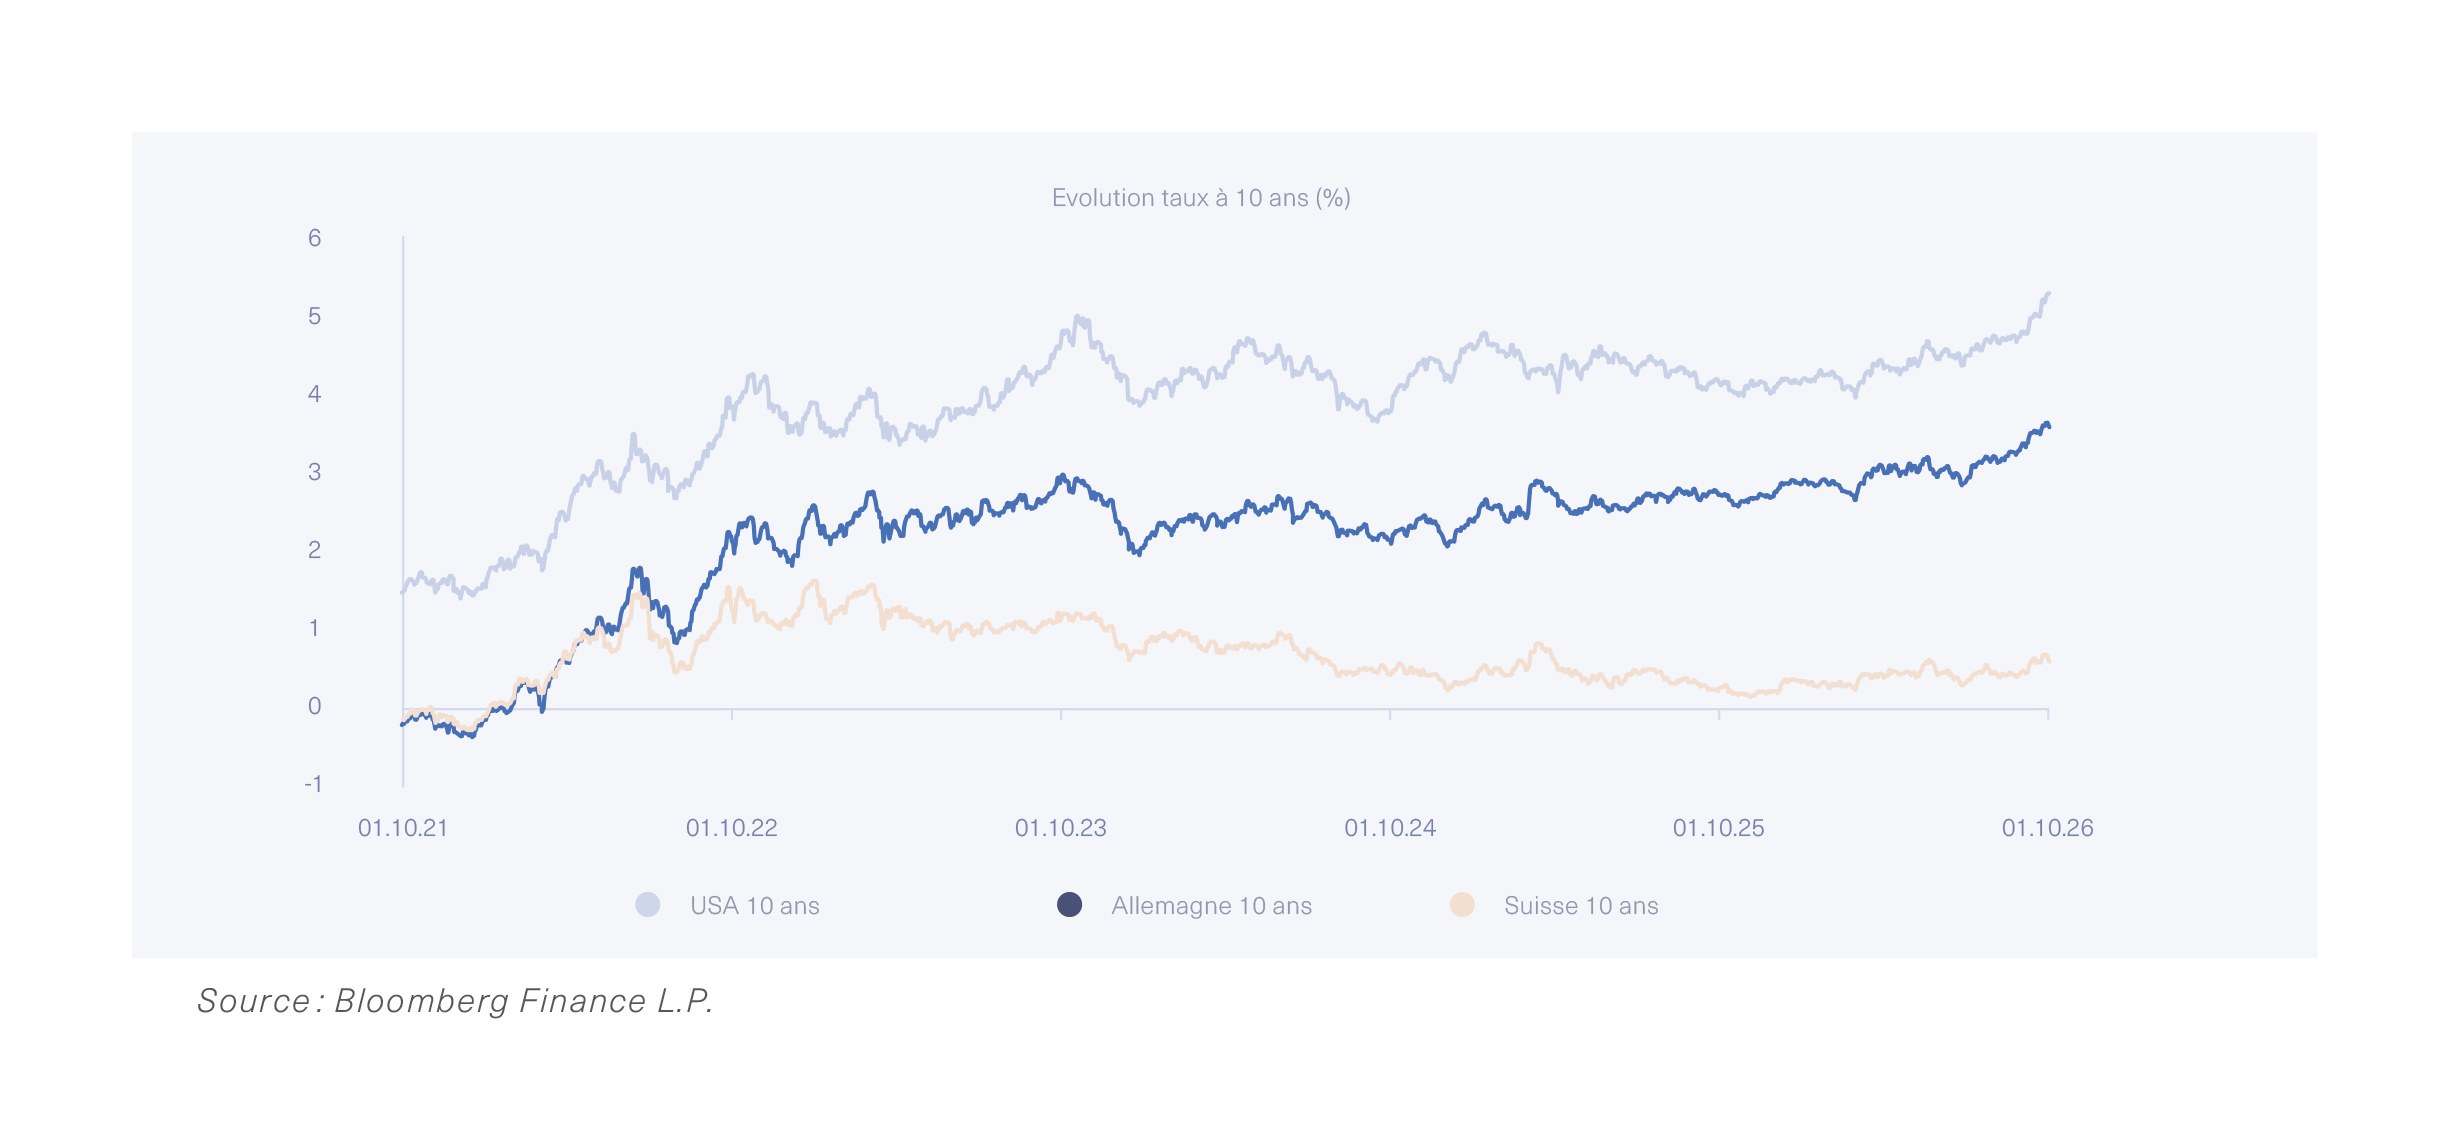The image size is (2445, 1144).
Task: Click the USA 10 ans legend dot
Action: (x=648, y=905)
